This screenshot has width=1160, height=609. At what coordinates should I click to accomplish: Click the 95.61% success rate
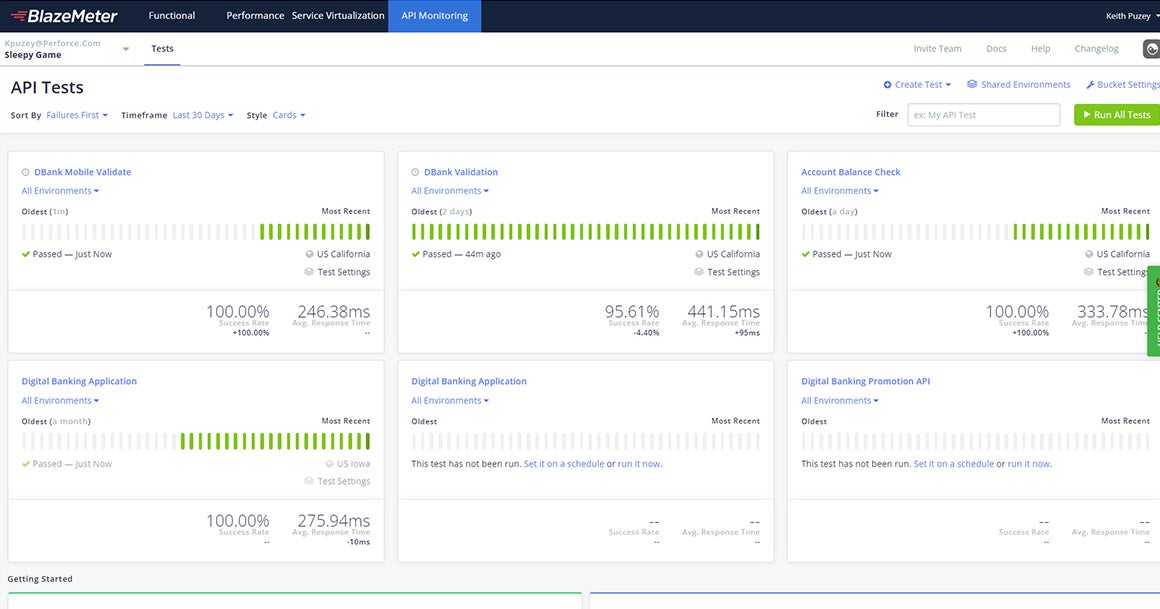[632, 312]
